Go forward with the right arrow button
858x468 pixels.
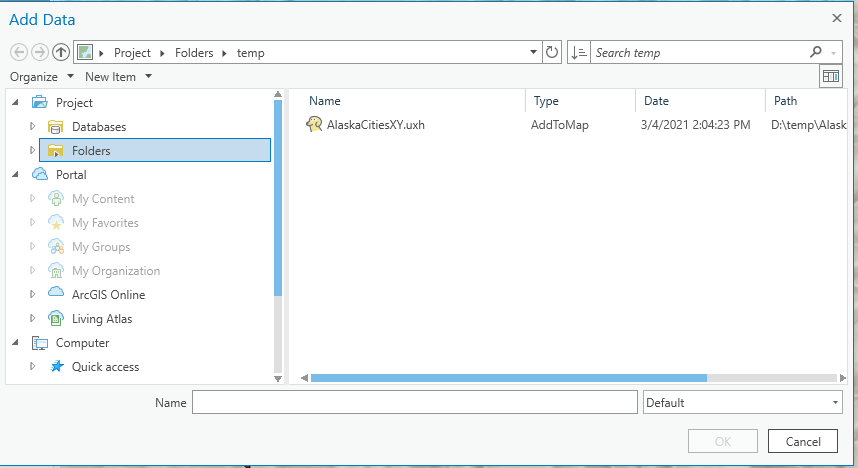[x=40, y=53]
